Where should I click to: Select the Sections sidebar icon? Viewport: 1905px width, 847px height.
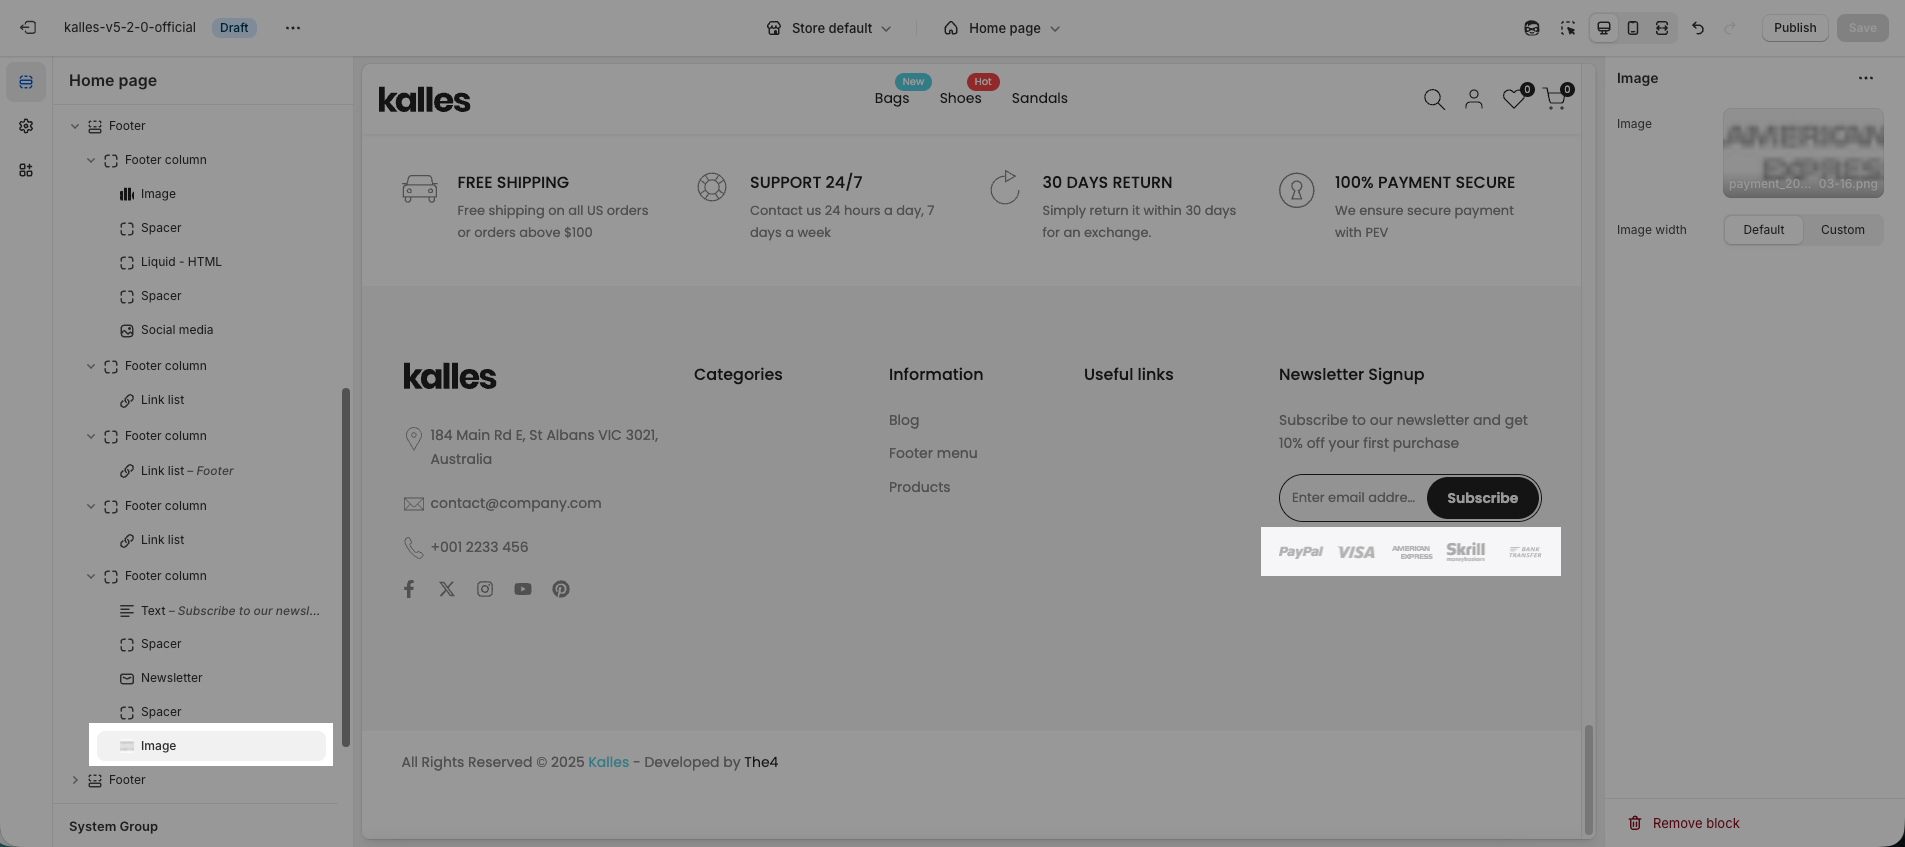tap(26, 82)
